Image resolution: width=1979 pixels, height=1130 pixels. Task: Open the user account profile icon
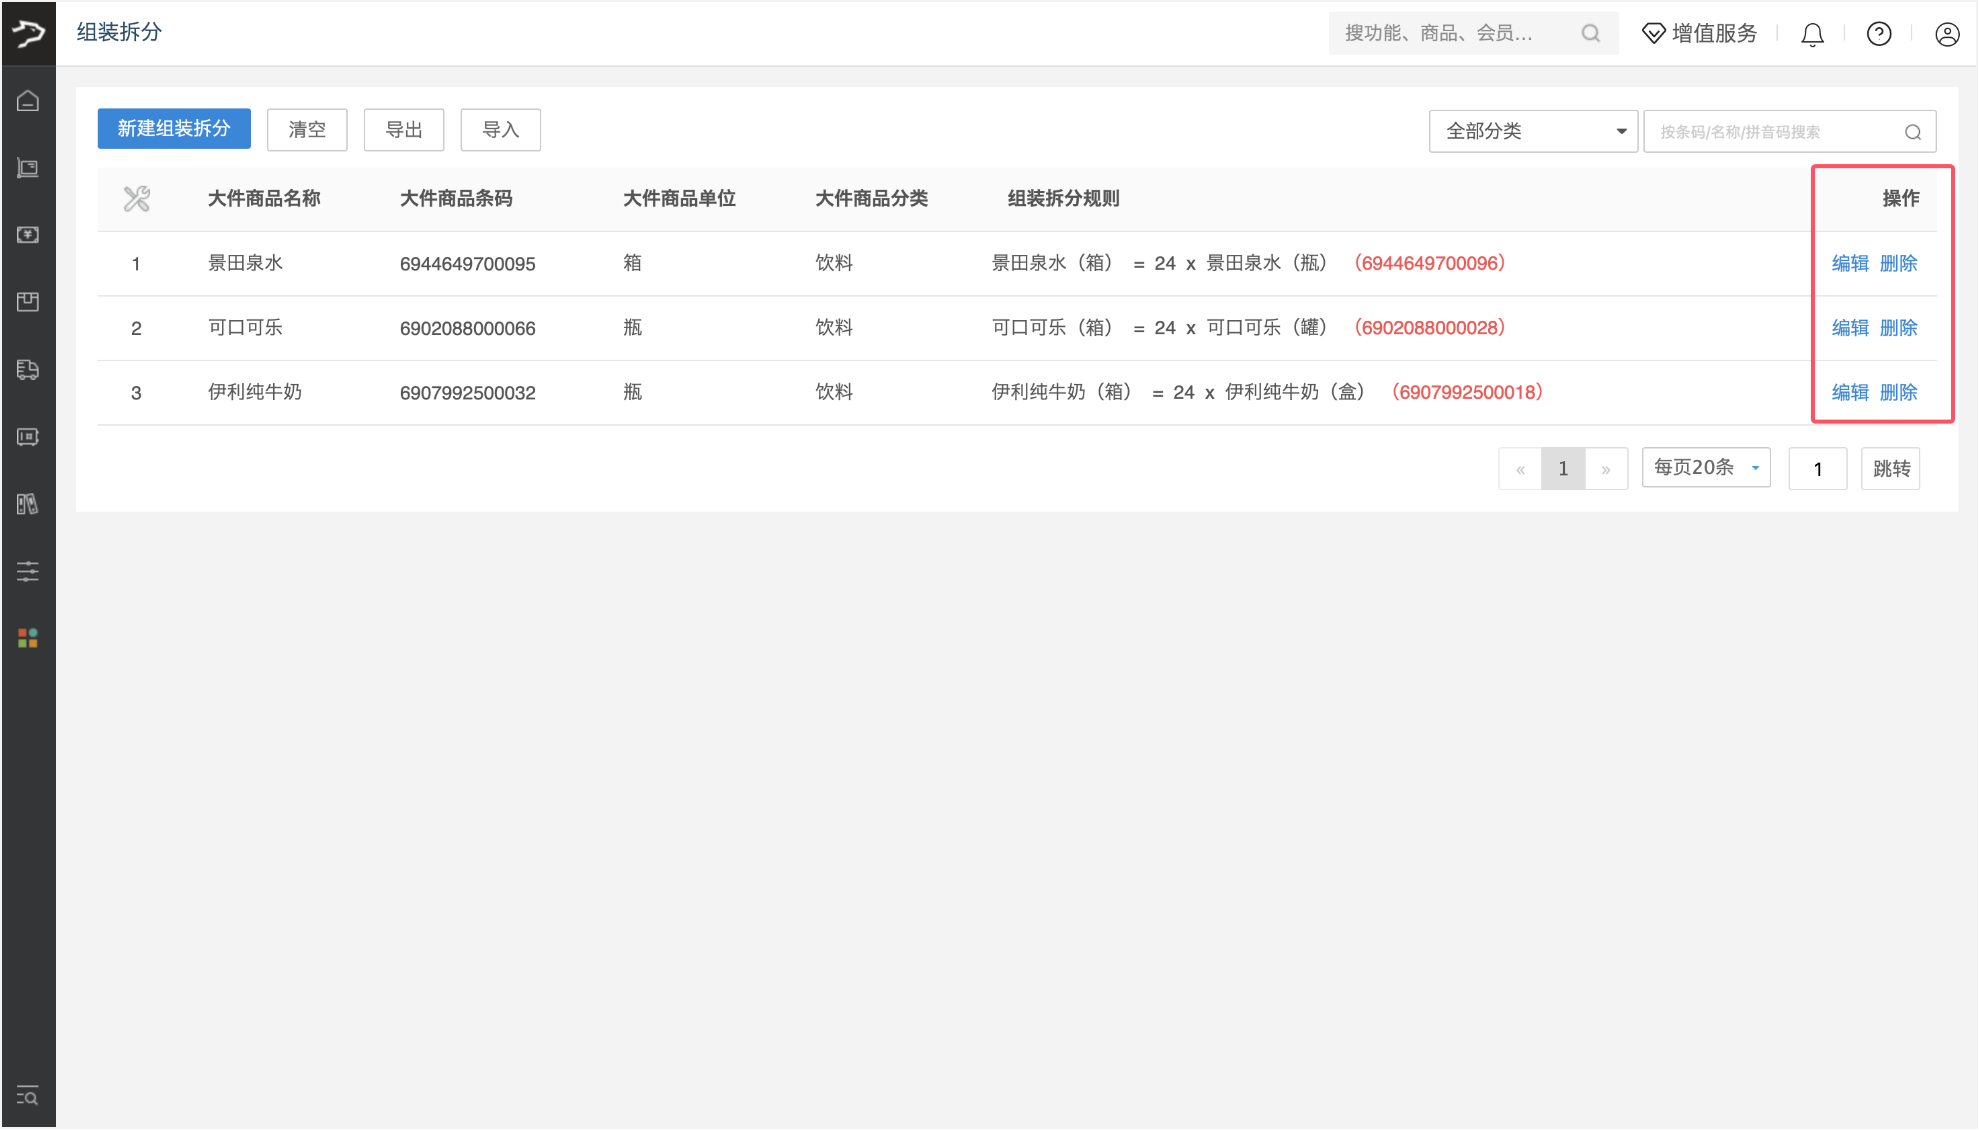[x=1946, y=35]
